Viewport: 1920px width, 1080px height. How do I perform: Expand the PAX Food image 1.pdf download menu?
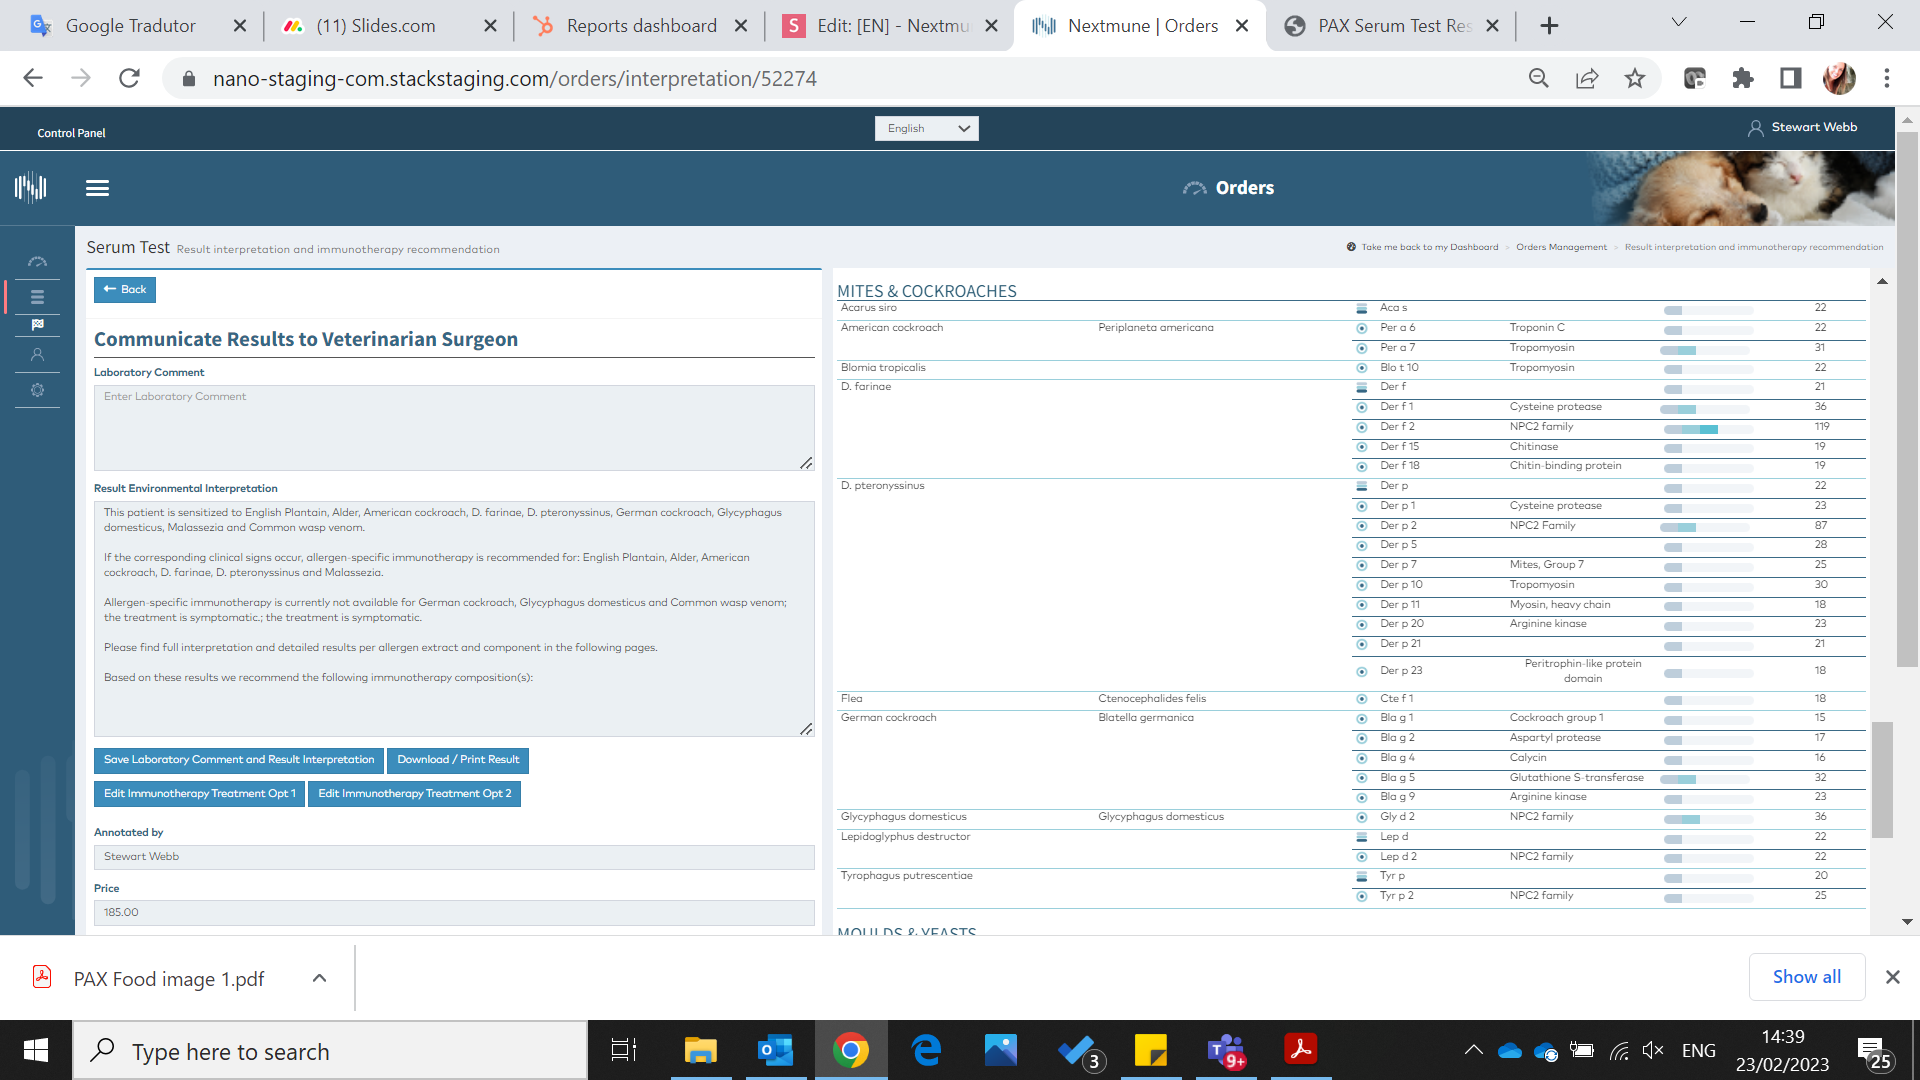click(319, 978)
